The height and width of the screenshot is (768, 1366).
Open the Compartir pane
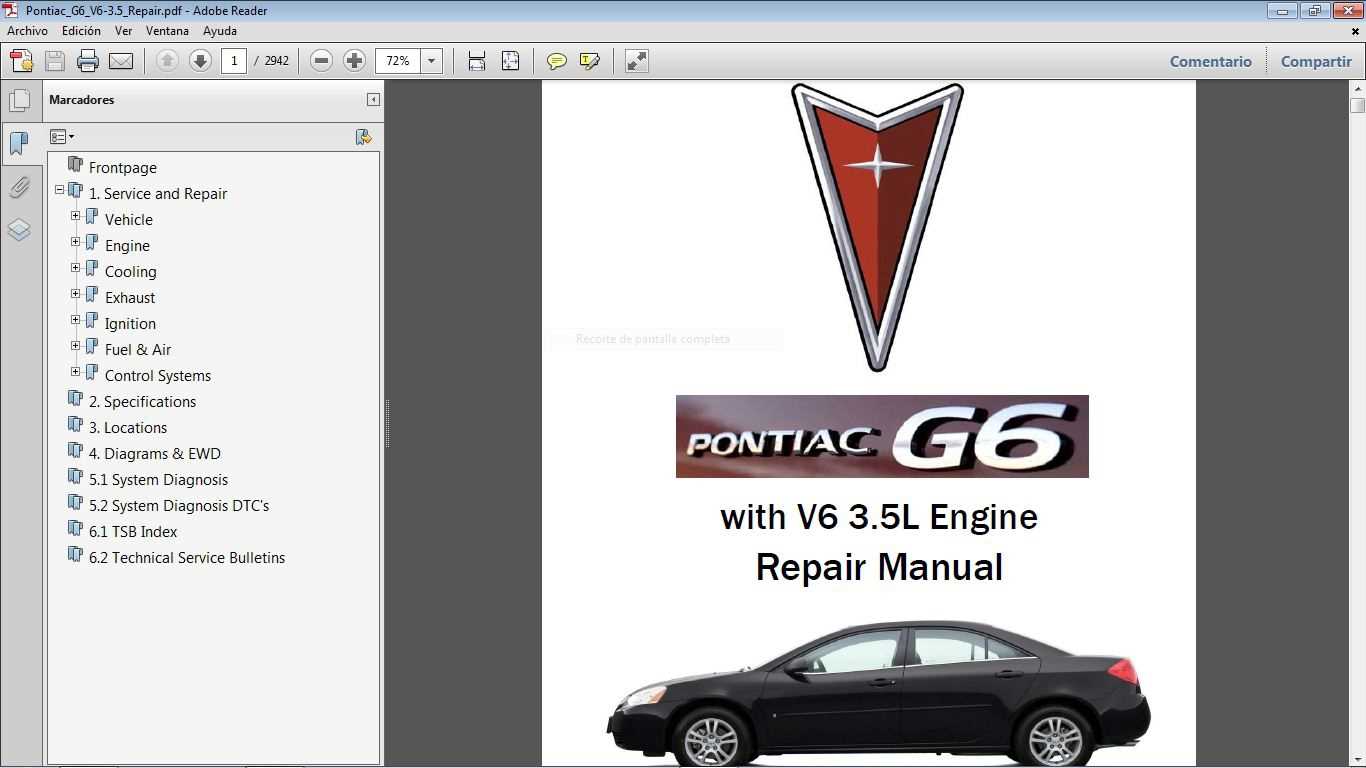point(1316,61)
